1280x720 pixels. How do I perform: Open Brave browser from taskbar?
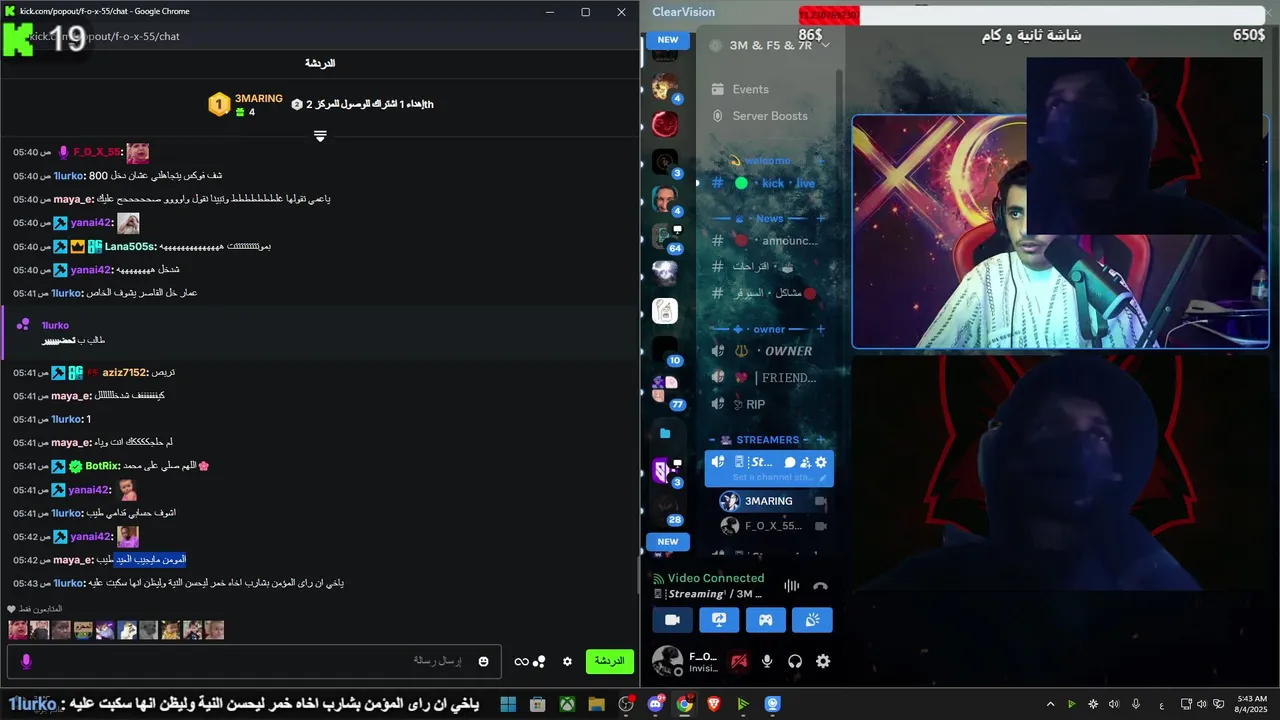tap(714, 704)
